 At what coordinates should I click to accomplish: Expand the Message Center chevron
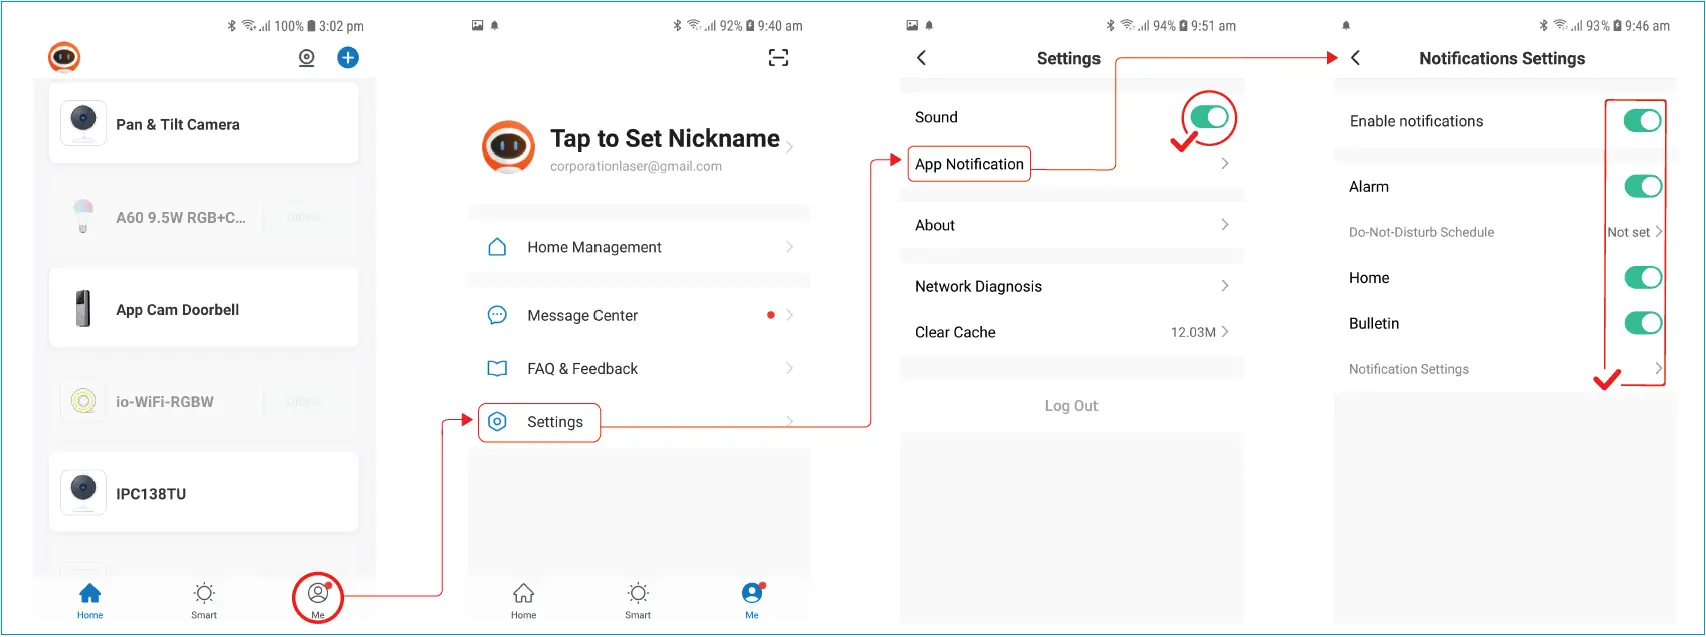(790, 315)
